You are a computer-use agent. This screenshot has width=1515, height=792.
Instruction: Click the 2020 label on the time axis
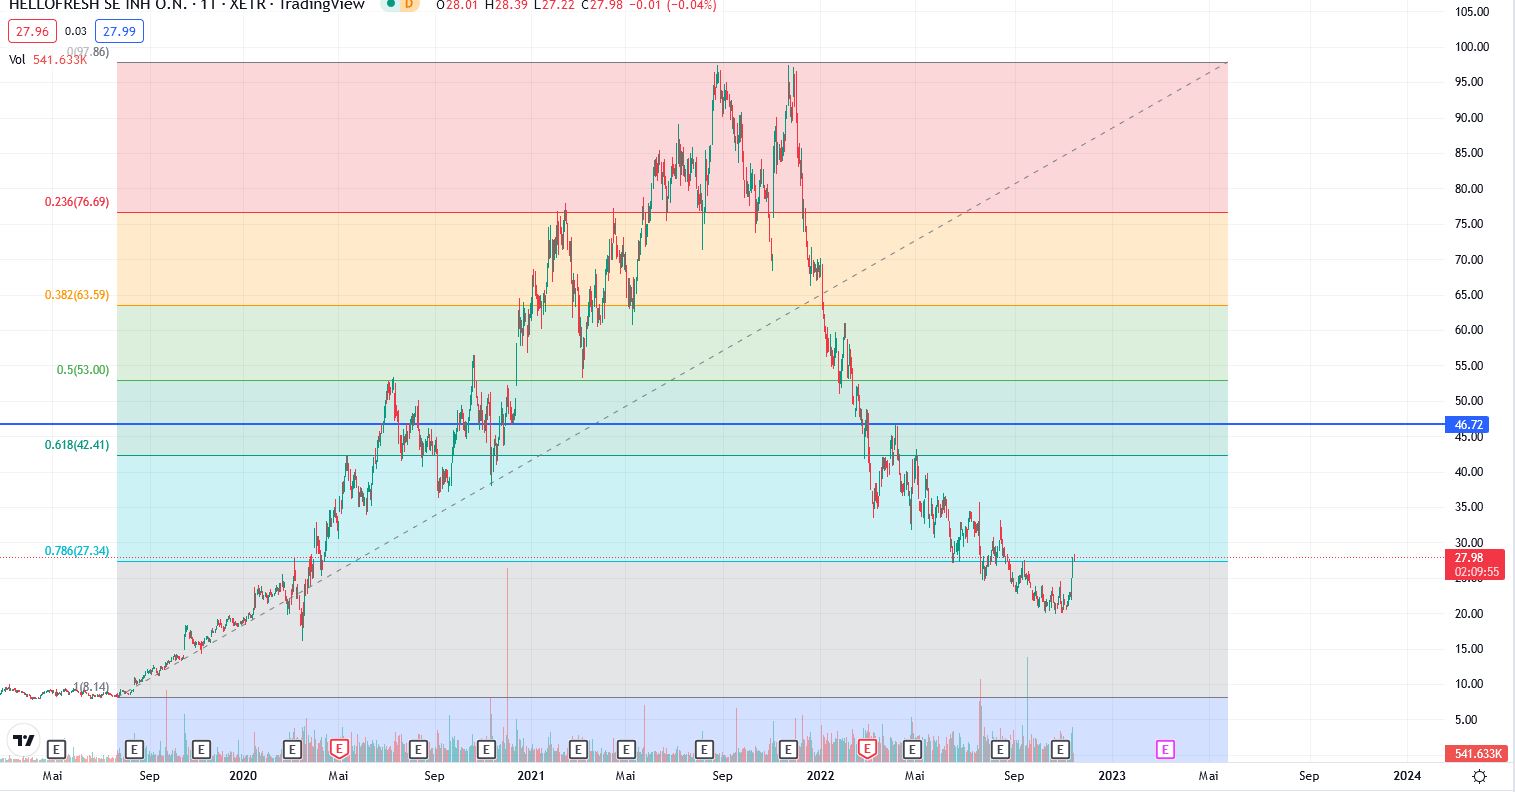click(x=243, y=775)
